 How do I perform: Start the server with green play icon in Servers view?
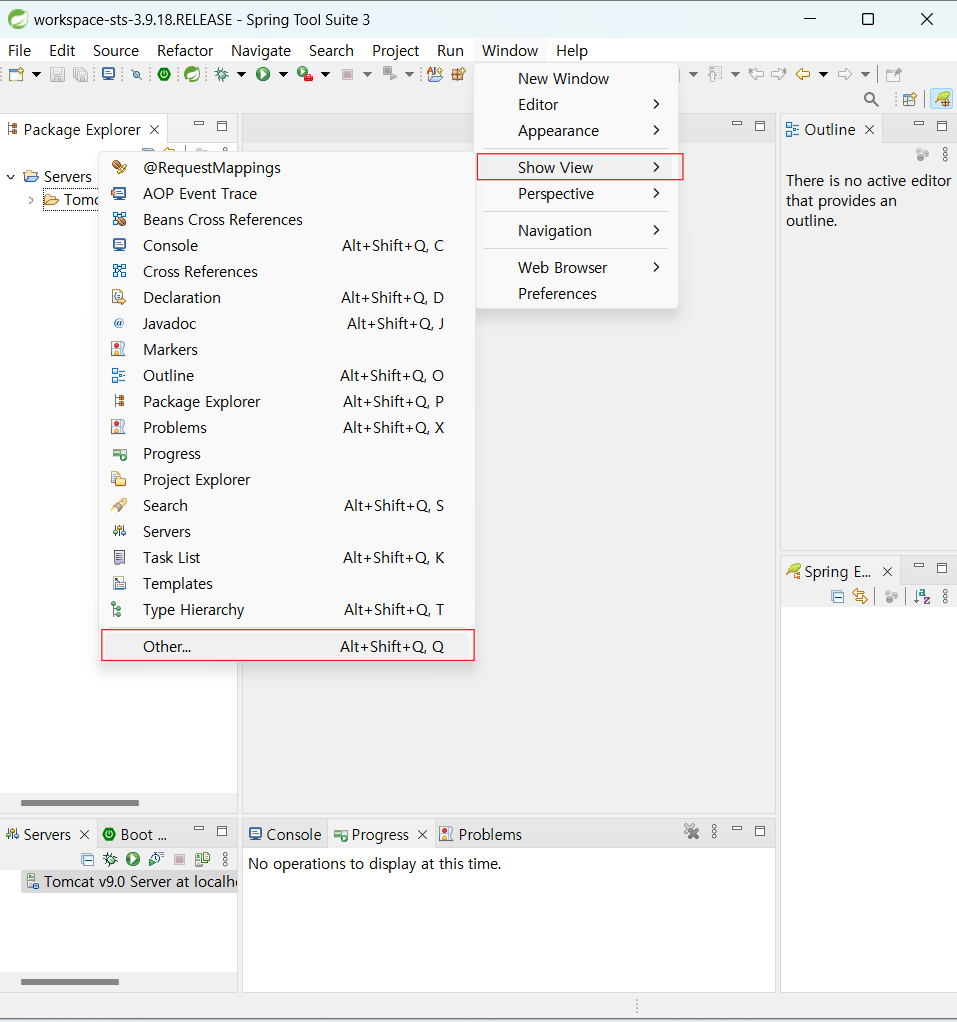coord(133,859)
